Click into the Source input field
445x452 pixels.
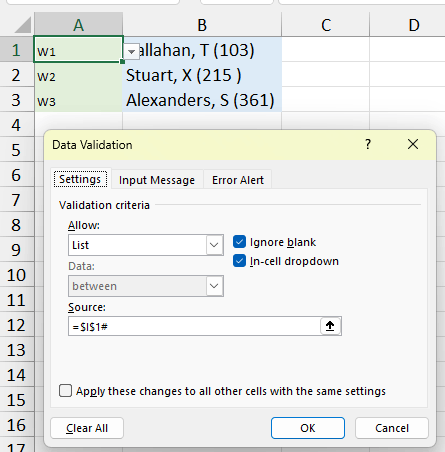click(194, 326)
